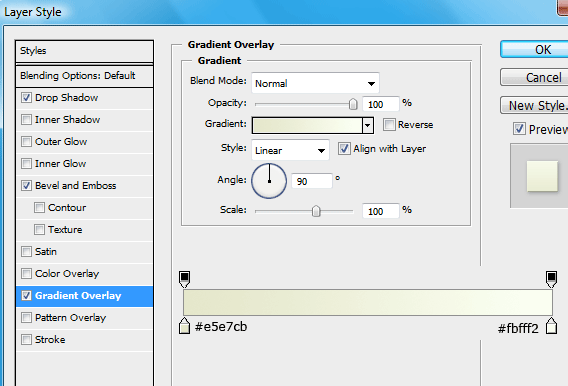Select the Gradient Overlay row label
Viewport: 568px width, 386px height.
point(78,296)
